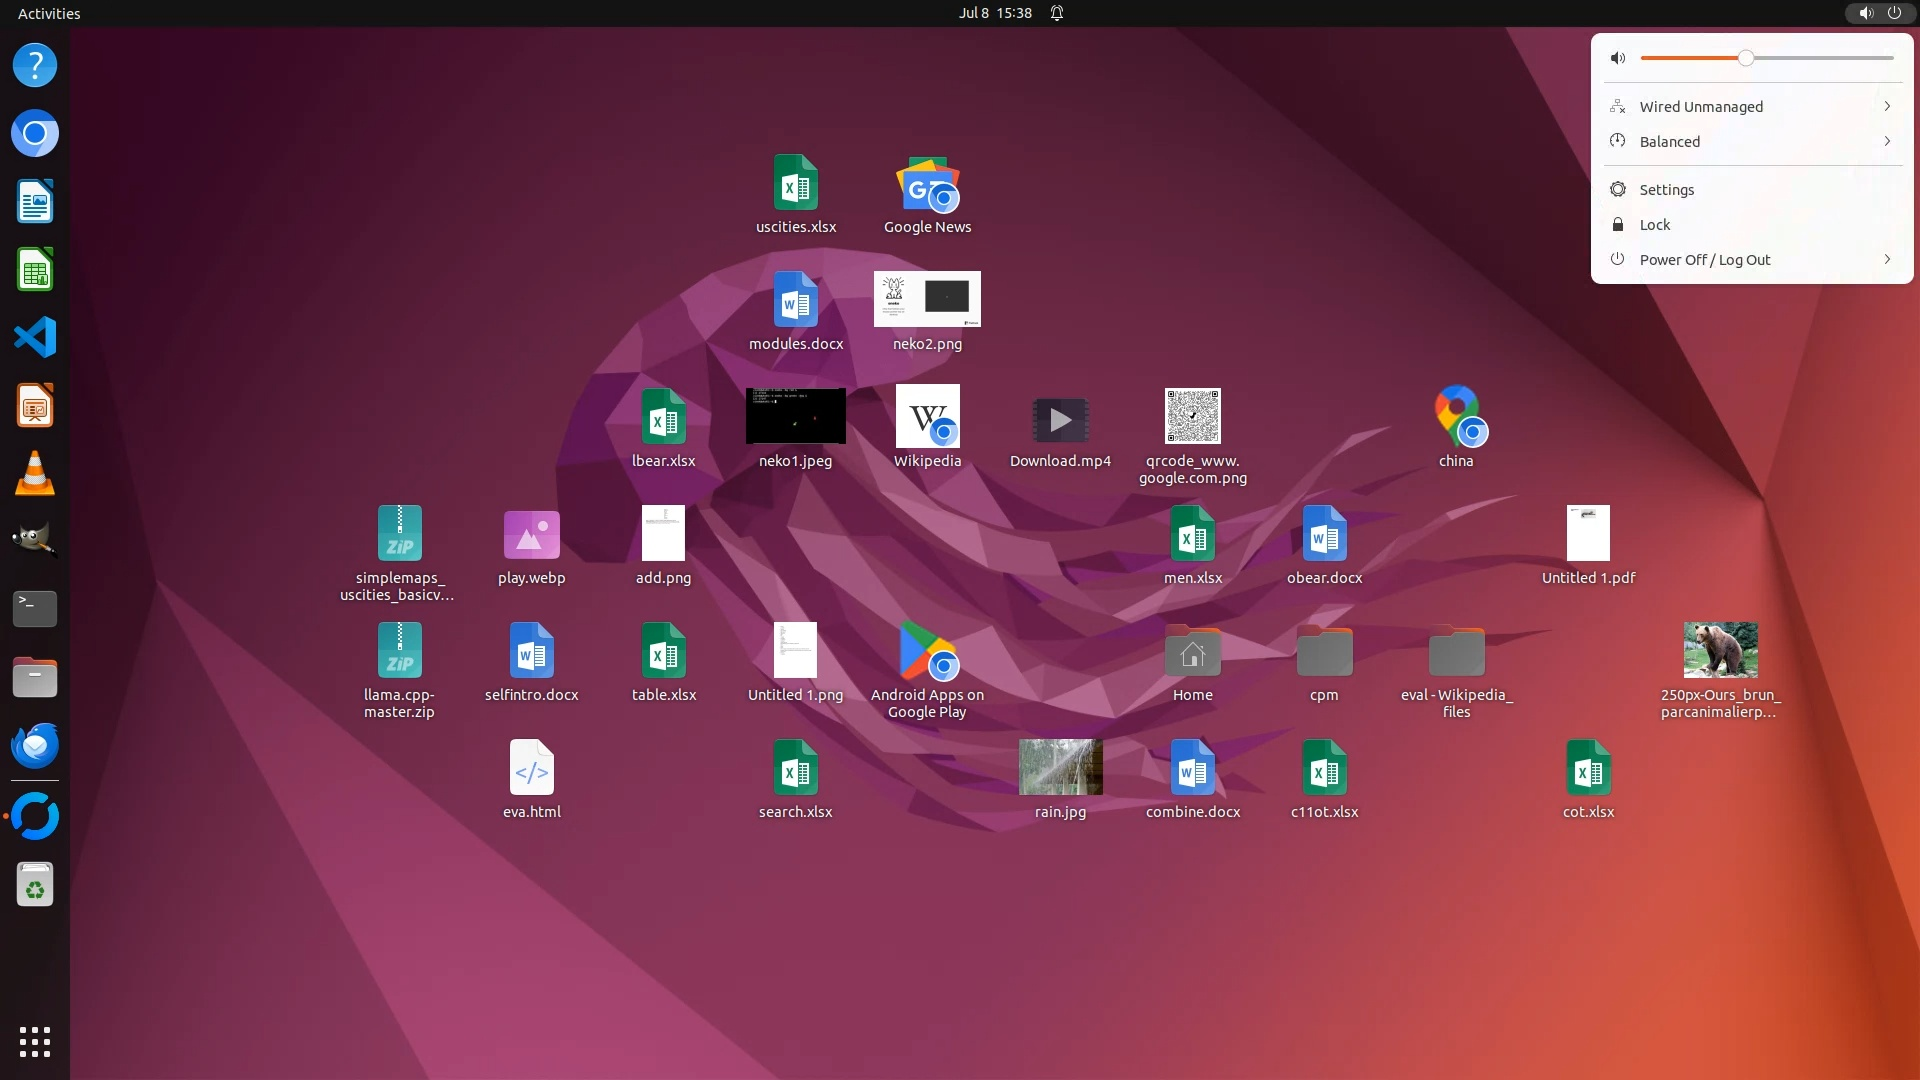This screenshot has width=1920, height=1080.
Task: Open the Terminal dock icon
Action: click(35, 608)
